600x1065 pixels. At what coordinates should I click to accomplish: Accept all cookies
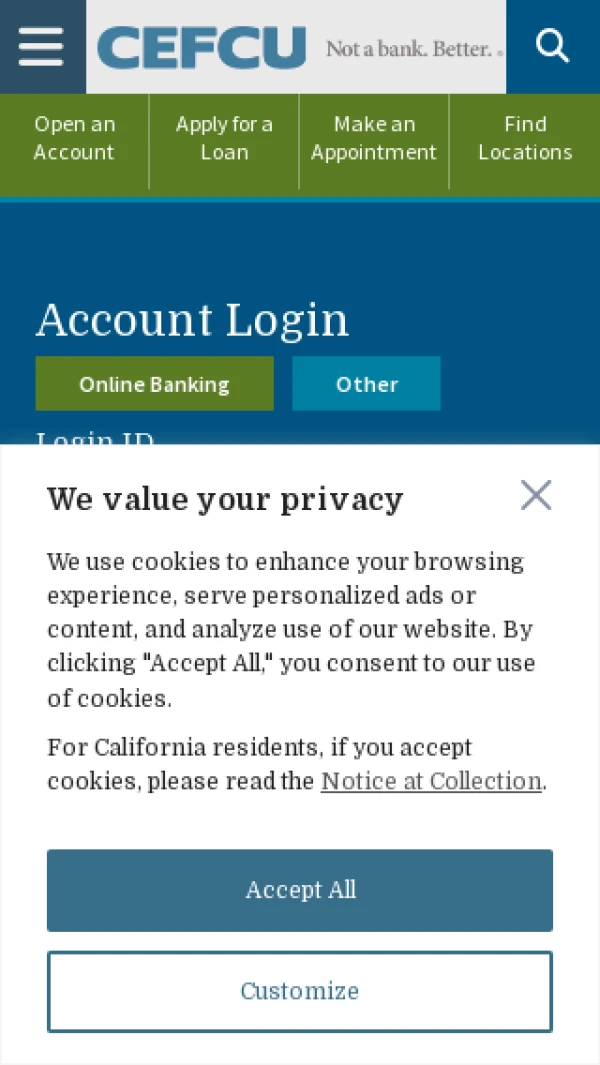click(300, 890)
